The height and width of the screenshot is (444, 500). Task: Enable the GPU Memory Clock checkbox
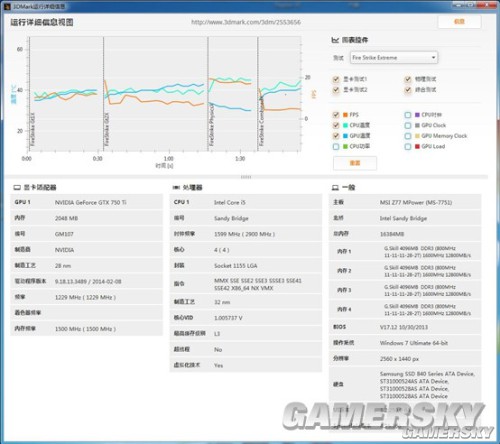point(408,136)
